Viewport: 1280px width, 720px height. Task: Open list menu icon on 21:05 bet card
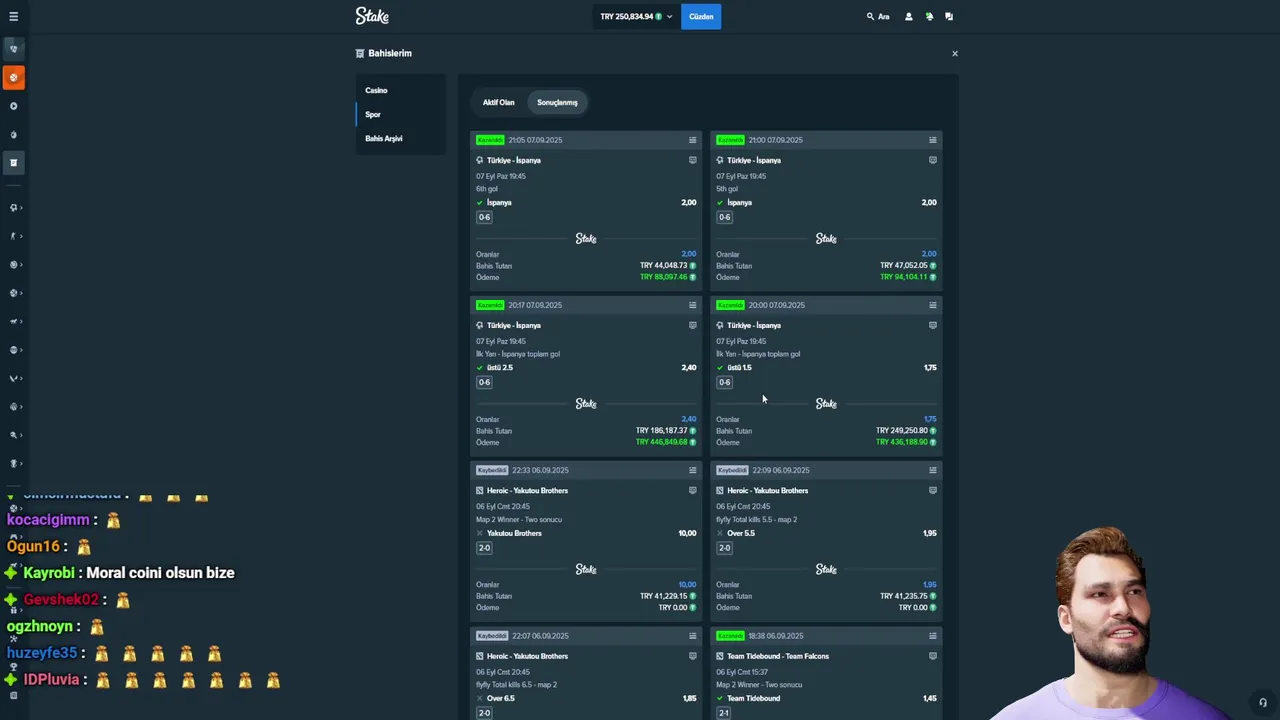click(692, 140)
